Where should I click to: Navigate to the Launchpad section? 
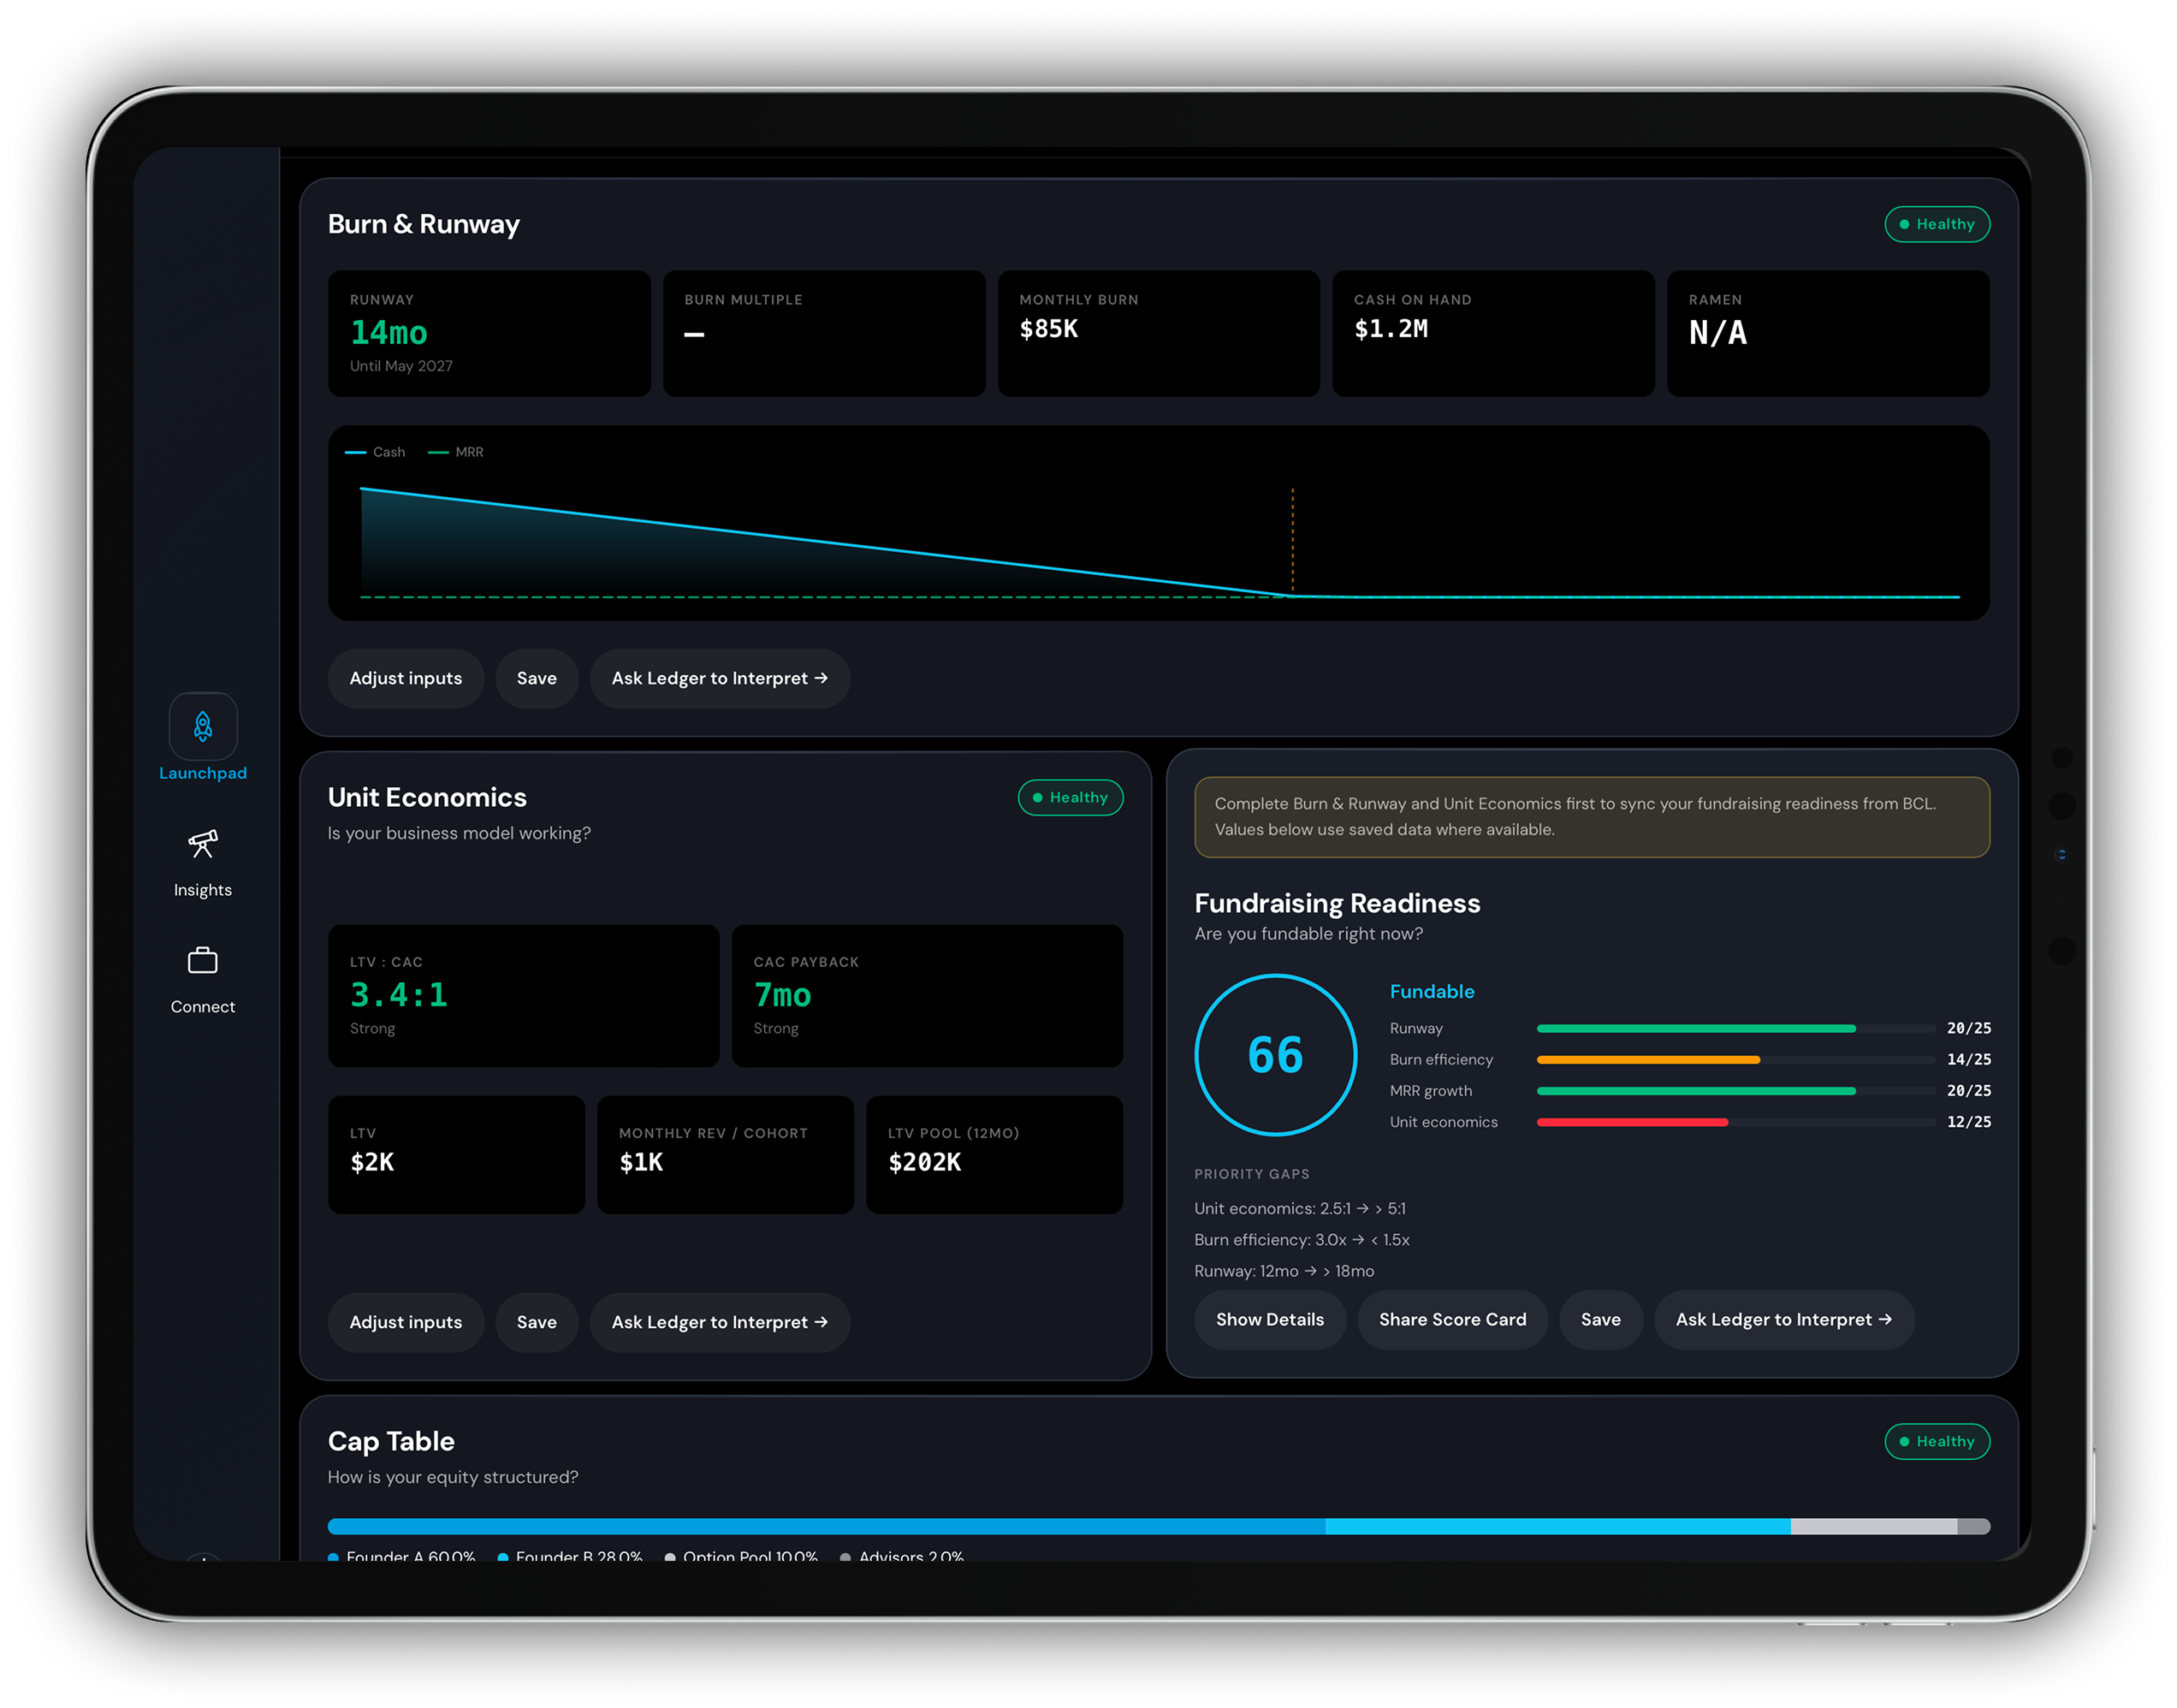(x=203, y=740)
